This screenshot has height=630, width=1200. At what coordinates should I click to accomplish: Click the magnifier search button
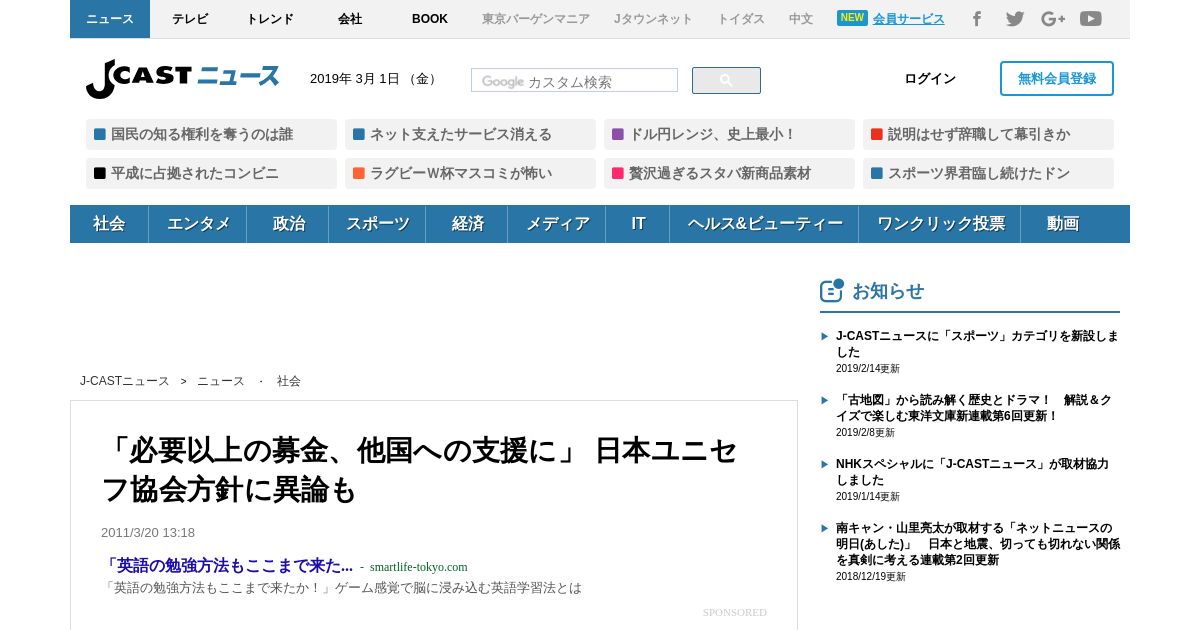click(726, 81)
